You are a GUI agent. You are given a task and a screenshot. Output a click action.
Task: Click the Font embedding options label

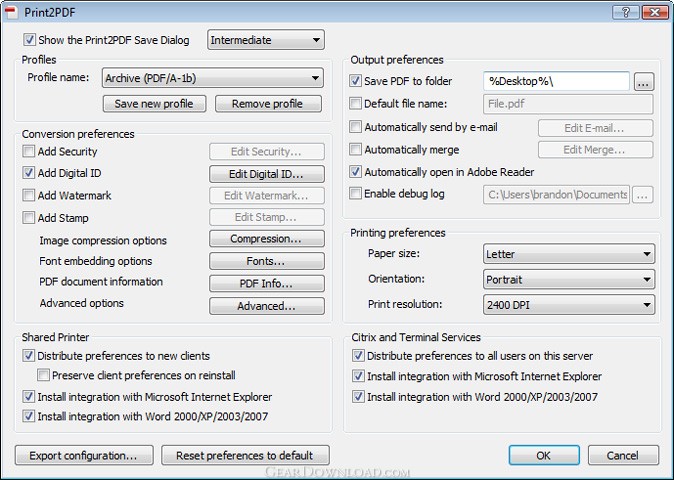[x=96, y=261]
